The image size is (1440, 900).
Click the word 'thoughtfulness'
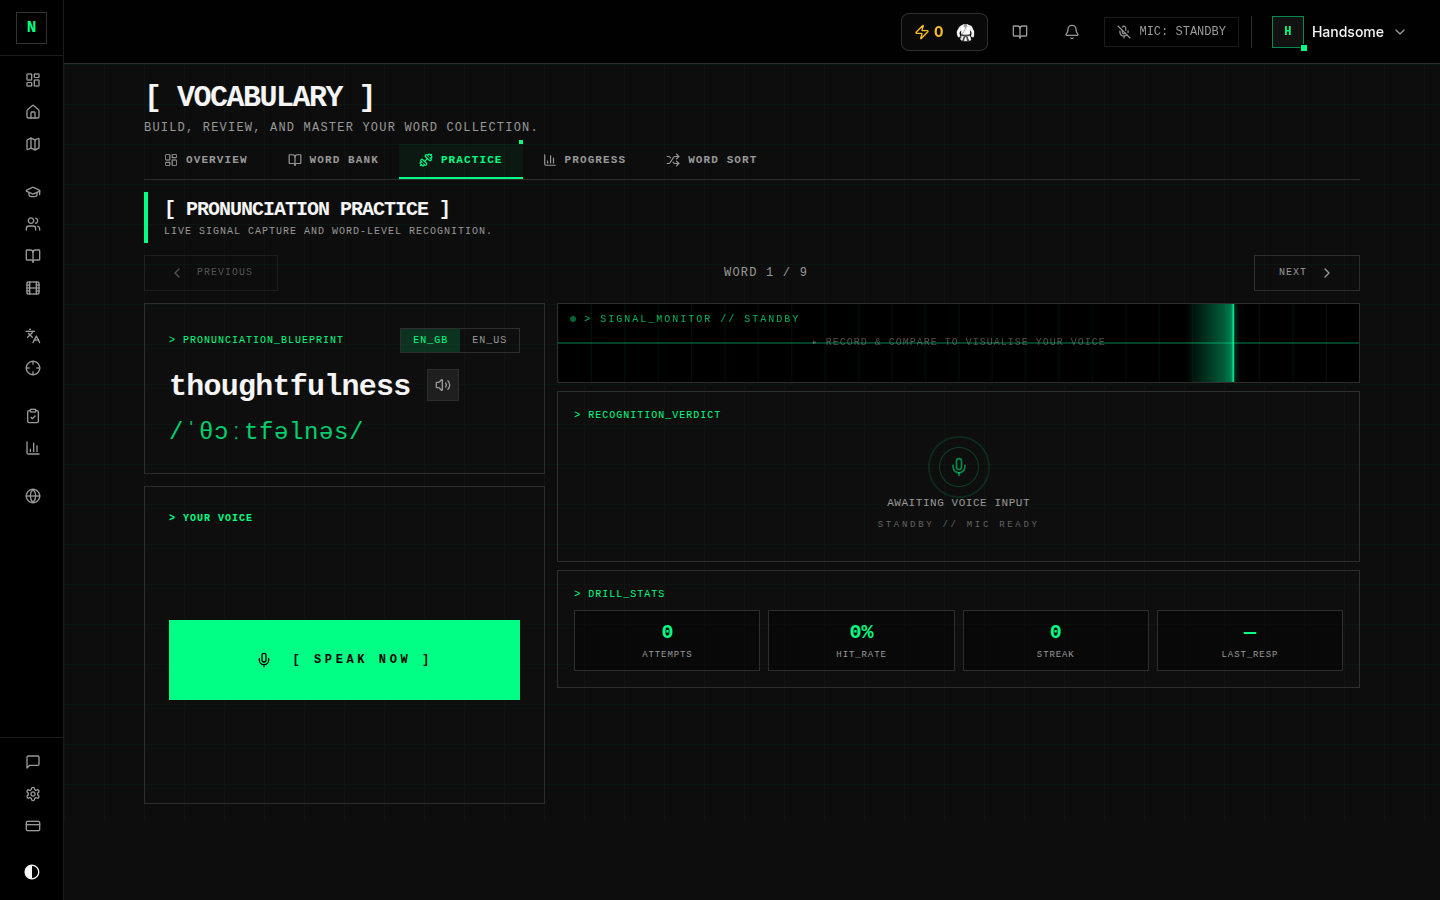tap(290, 385)
